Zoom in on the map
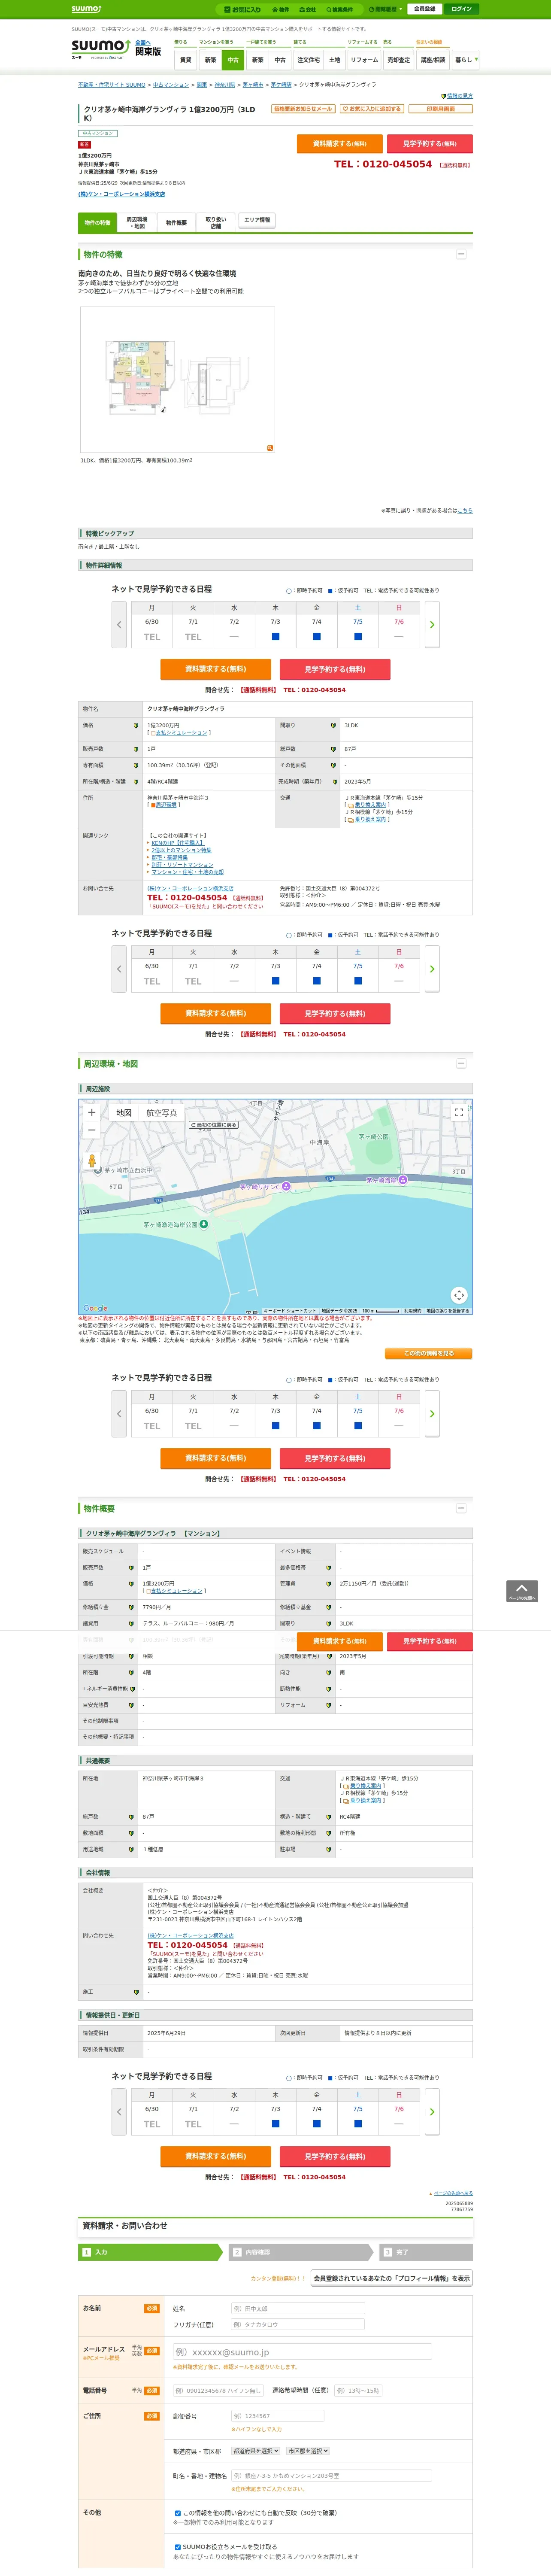The width and height of the screenshot is (551, 2576). tap(91, 1112)
